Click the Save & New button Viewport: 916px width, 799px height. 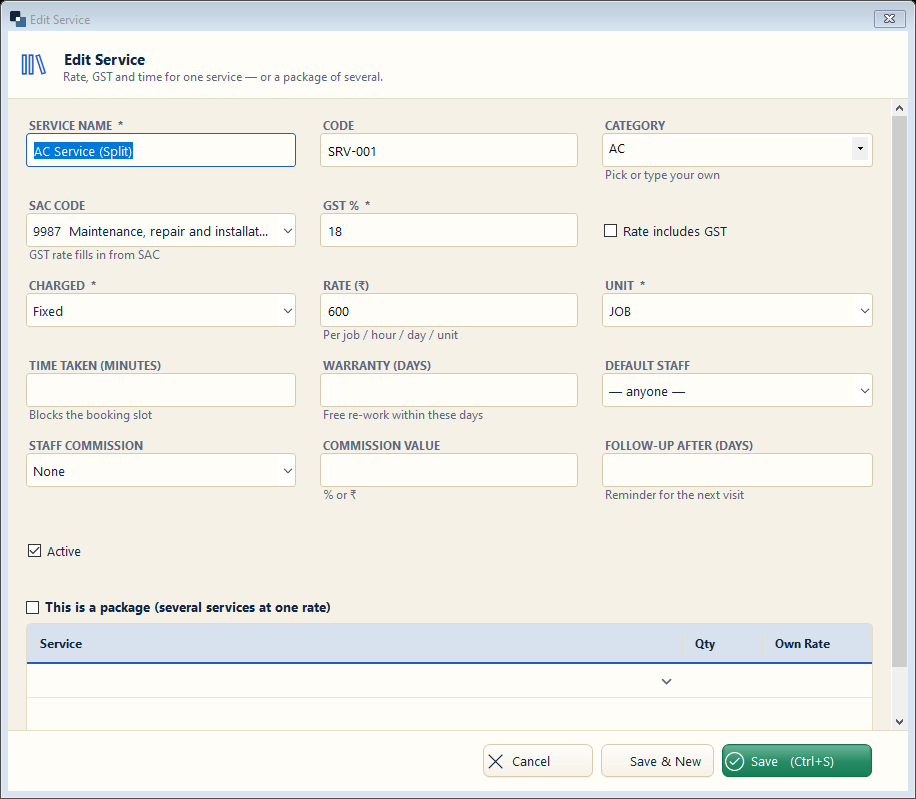pyautogui.click(x=657, y=761)
